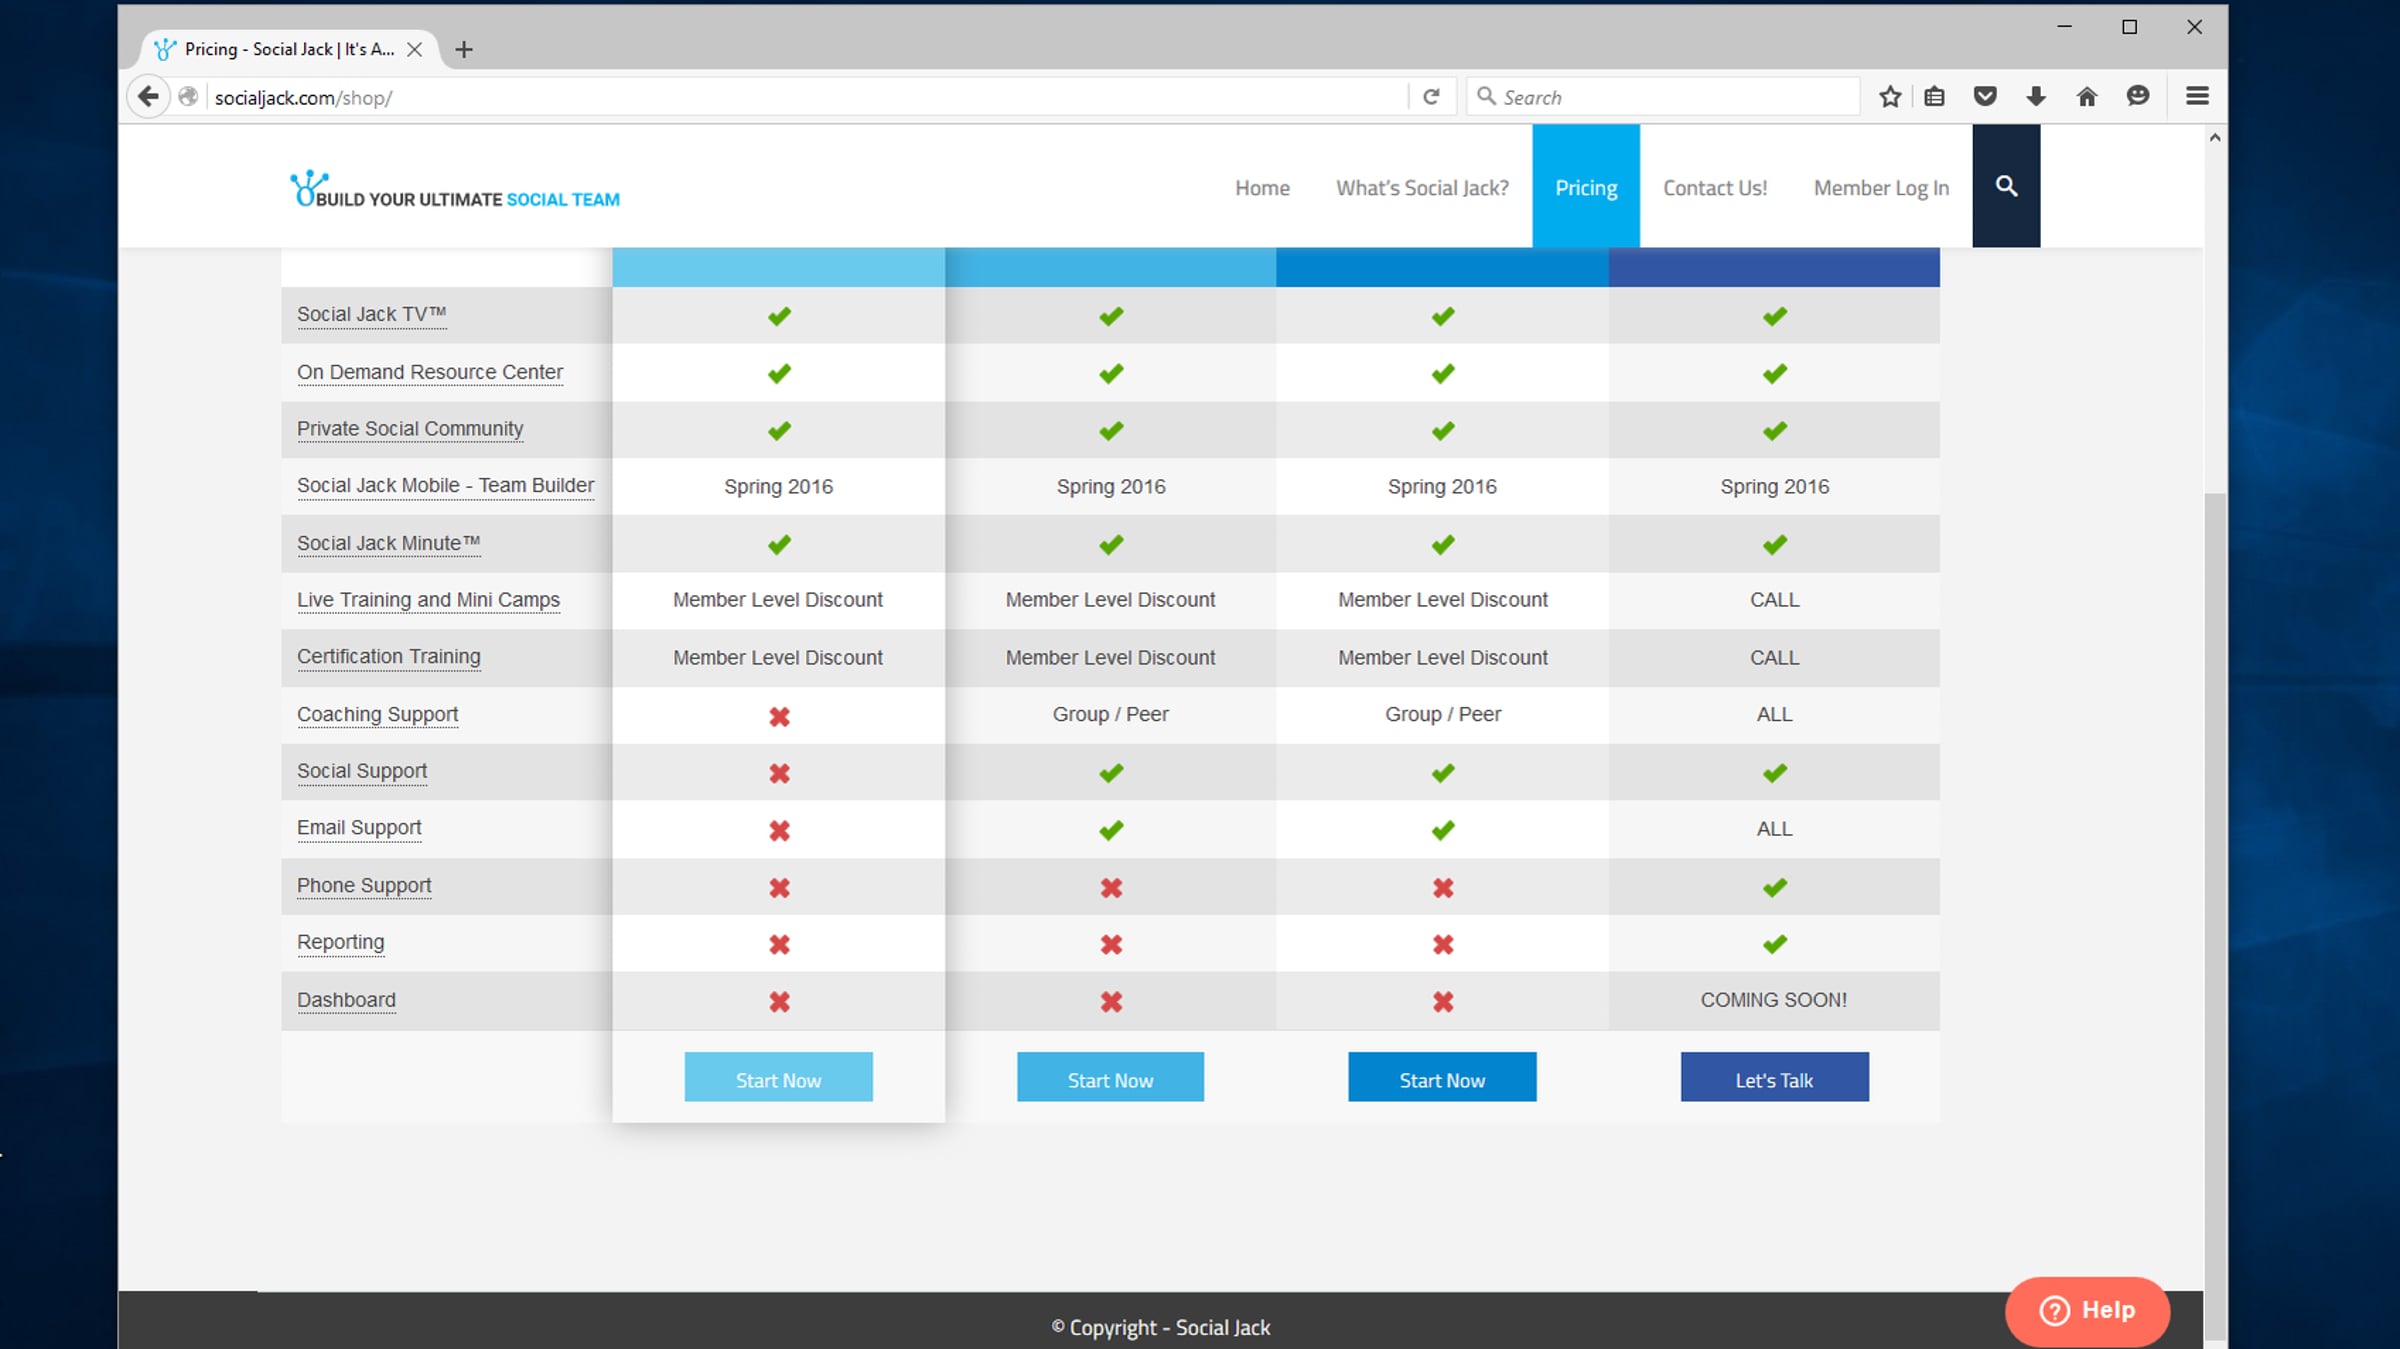
Task: Go to Member Log In page
Action: (x=1880, y=188)
